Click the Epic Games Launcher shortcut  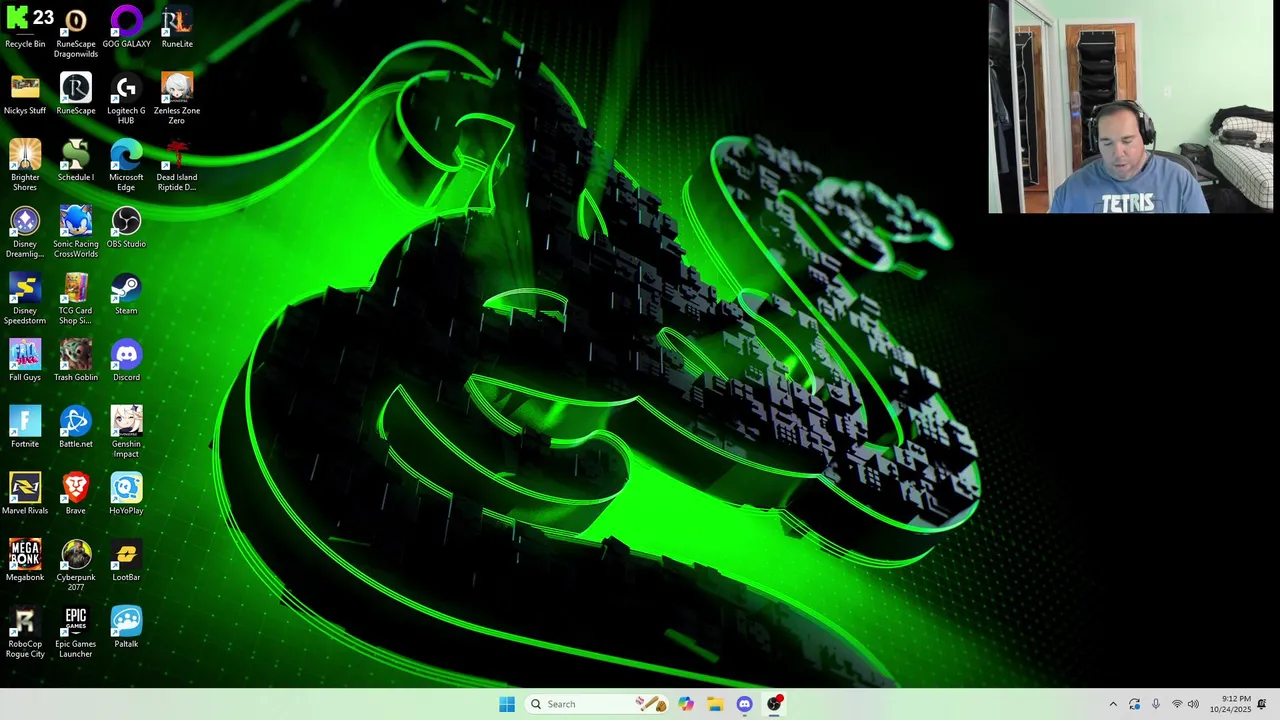coord(76,632)
